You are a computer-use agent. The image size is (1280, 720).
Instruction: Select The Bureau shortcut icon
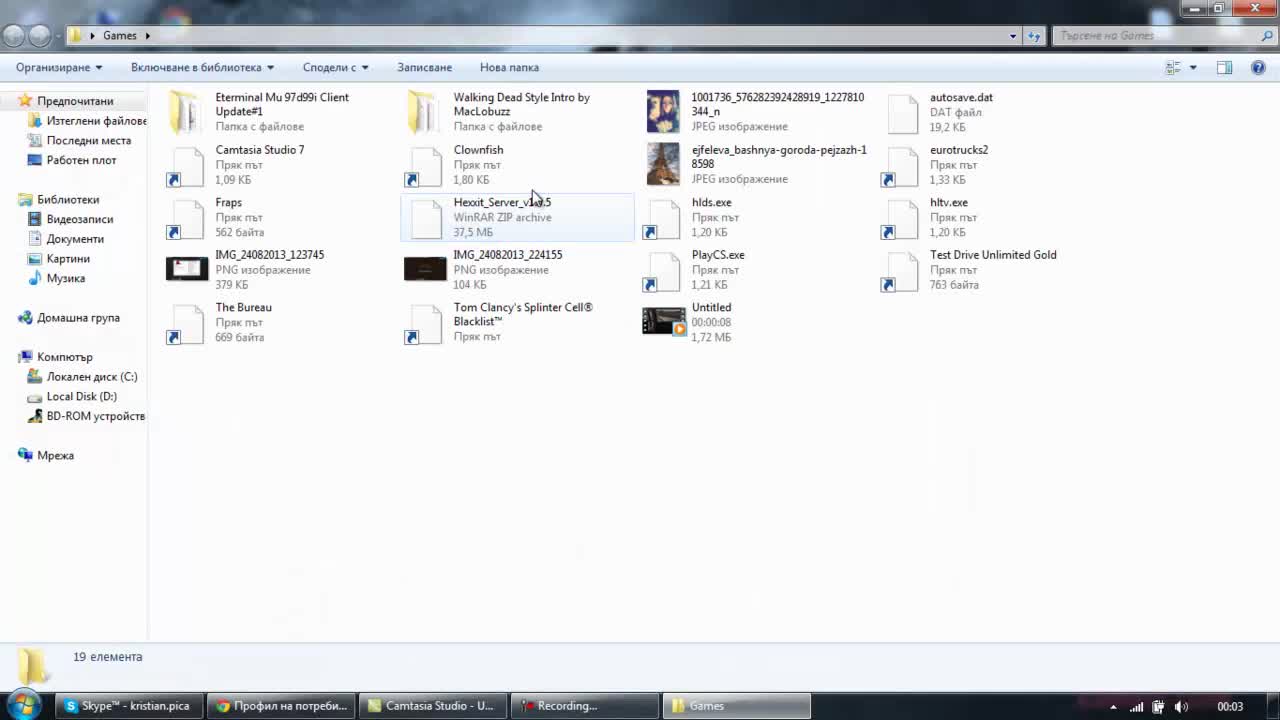(x=186, y=323)
